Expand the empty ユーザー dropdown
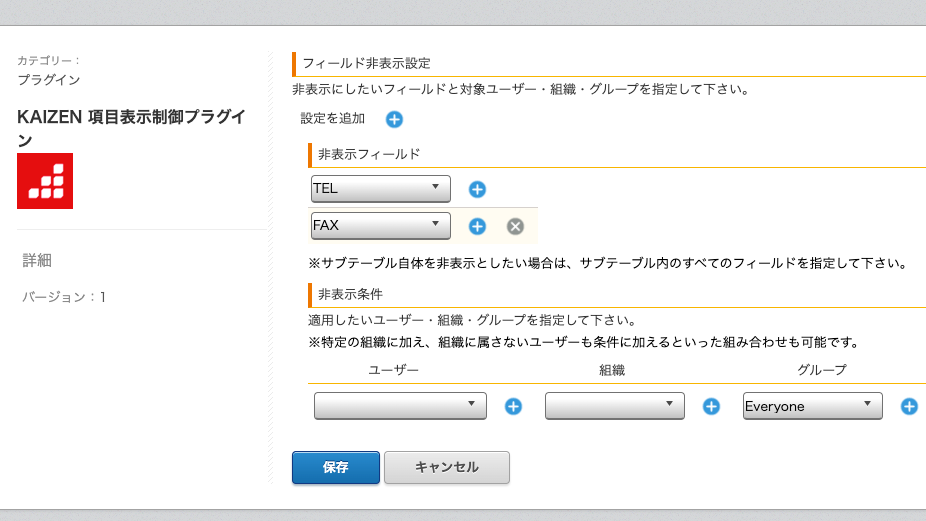Image resolution: width=926 pixels, height=521 pixels. 400,406
